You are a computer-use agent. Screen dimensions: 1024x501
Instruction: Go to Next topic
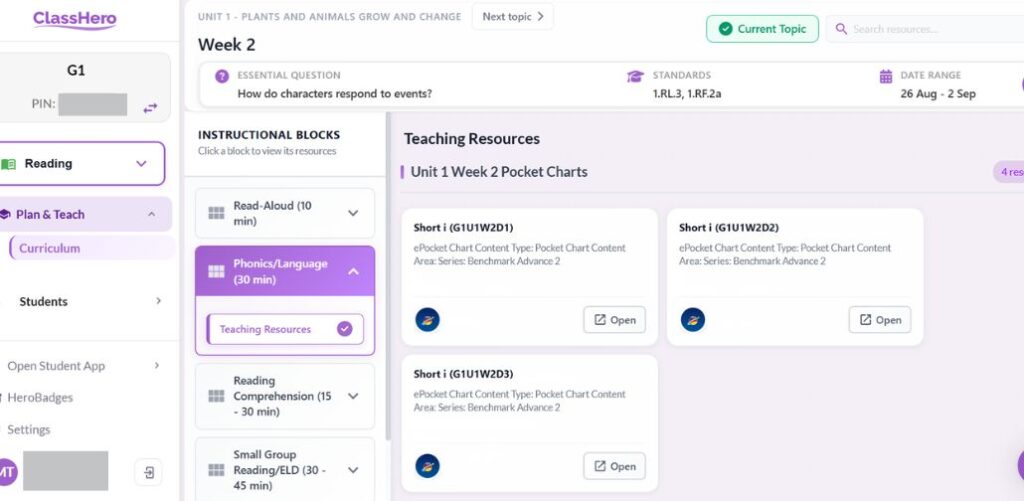[x=512, y=17]
